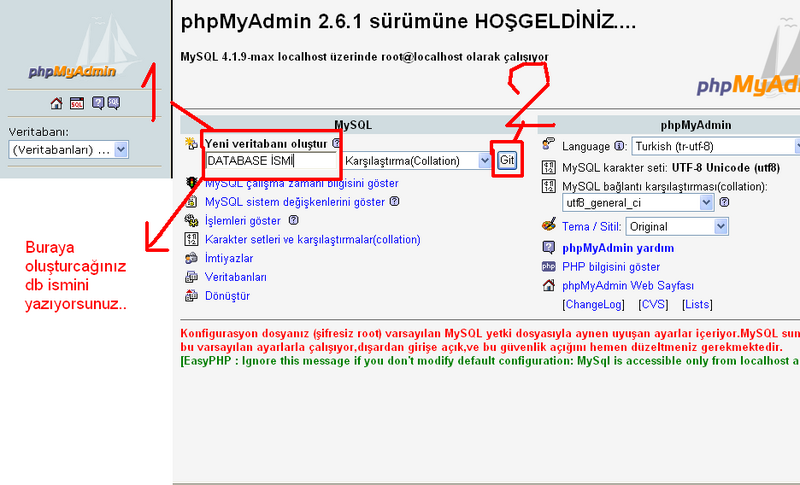Open the SQL query window icon
This screenshot has width=800, height=485.
point(77,104)
